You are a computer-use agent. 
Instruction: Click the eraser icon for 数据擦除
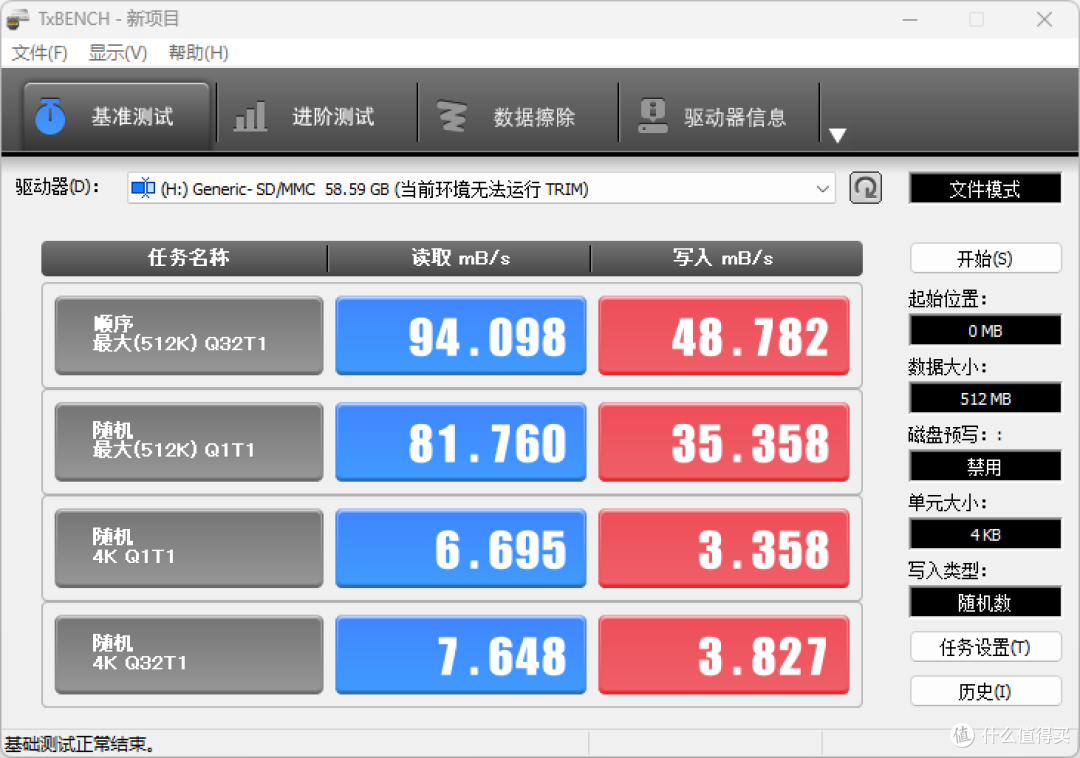click(452, 116)
